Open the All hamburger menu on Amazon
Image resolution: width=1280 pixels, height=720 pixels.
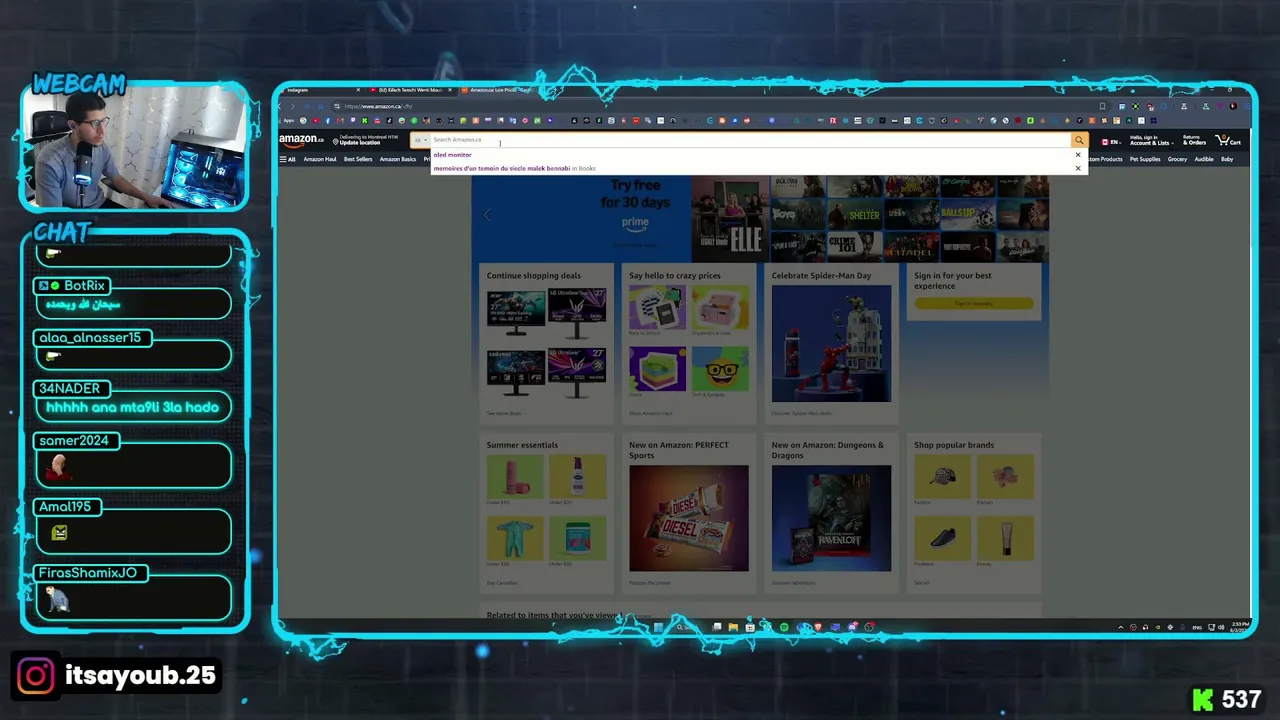[x=288, y=159]
